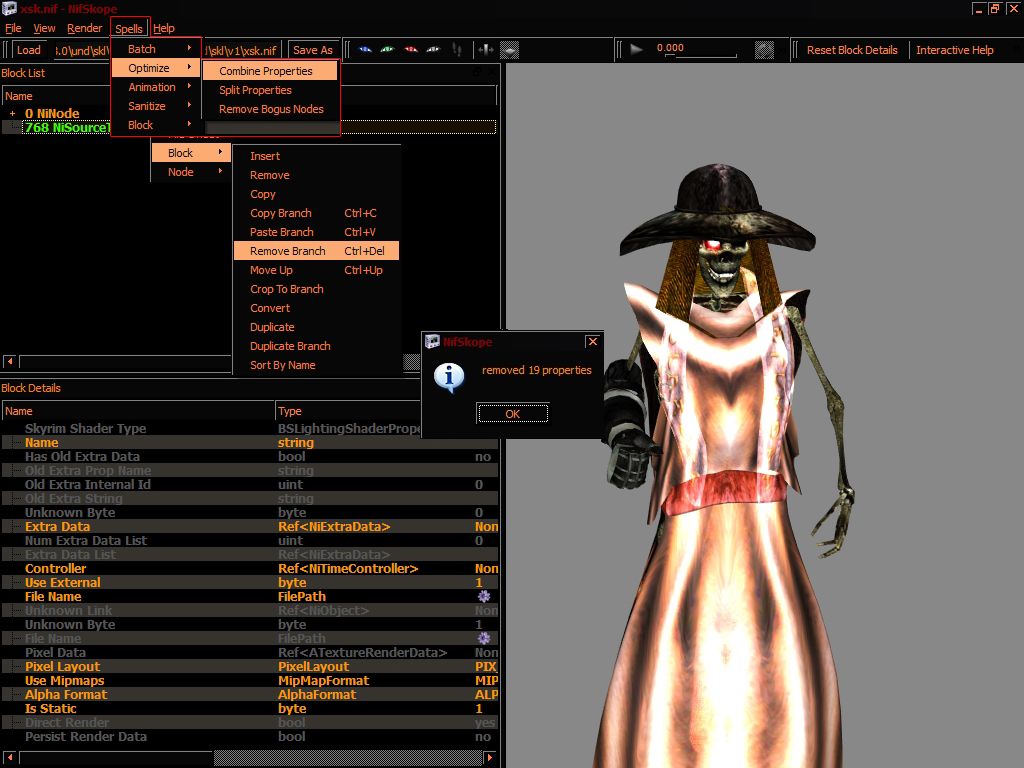
Task: Click the flip/mirror arrows toolbar icon
Action: click(x=485, y=50)
